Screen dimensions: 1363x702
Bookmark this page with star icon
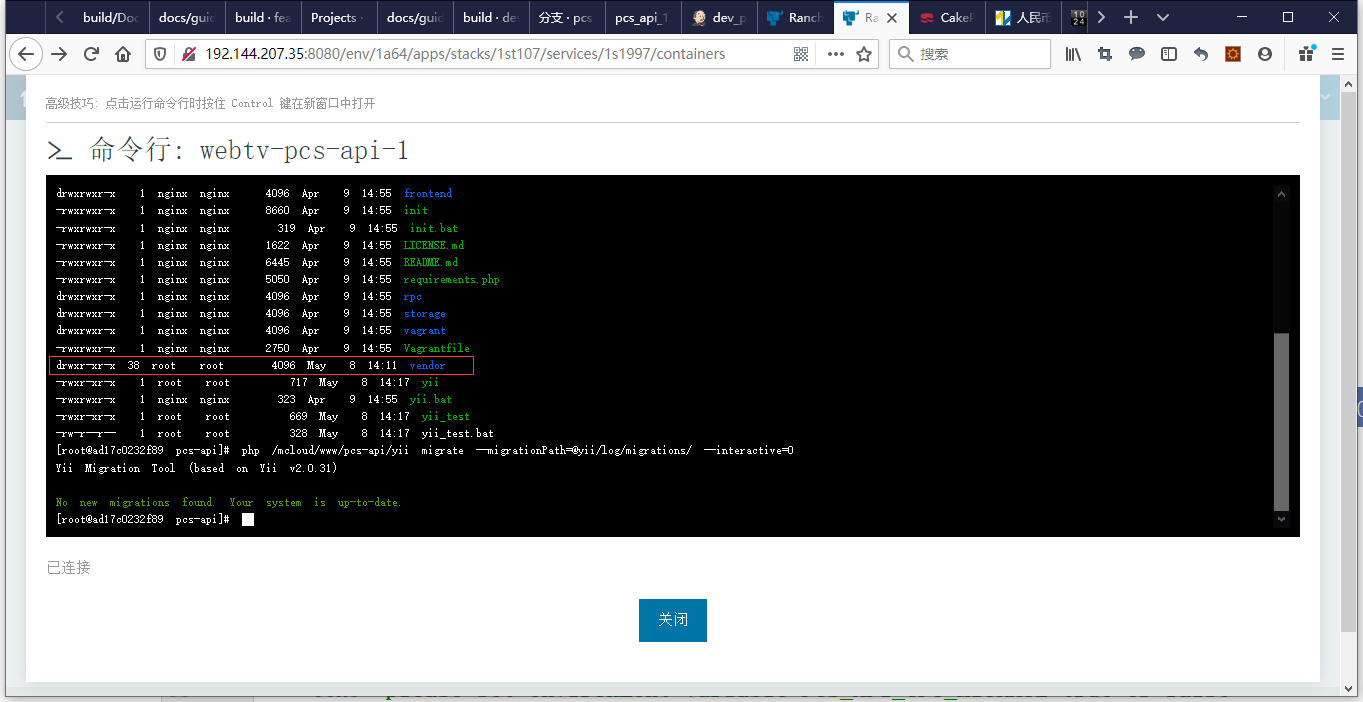(864, 54)
